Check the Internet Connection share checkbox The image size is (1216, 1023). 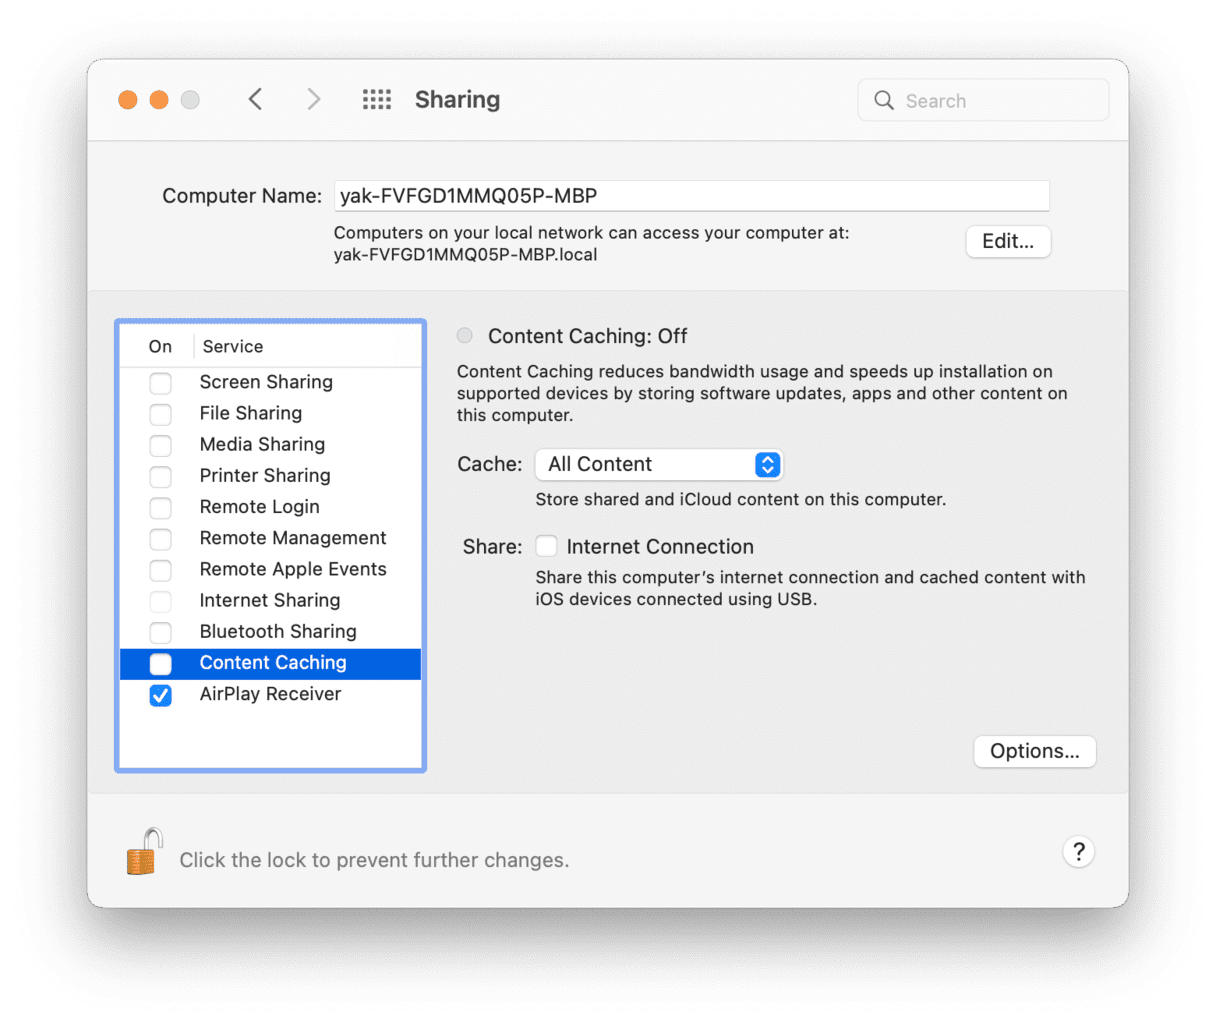point(546,546)
